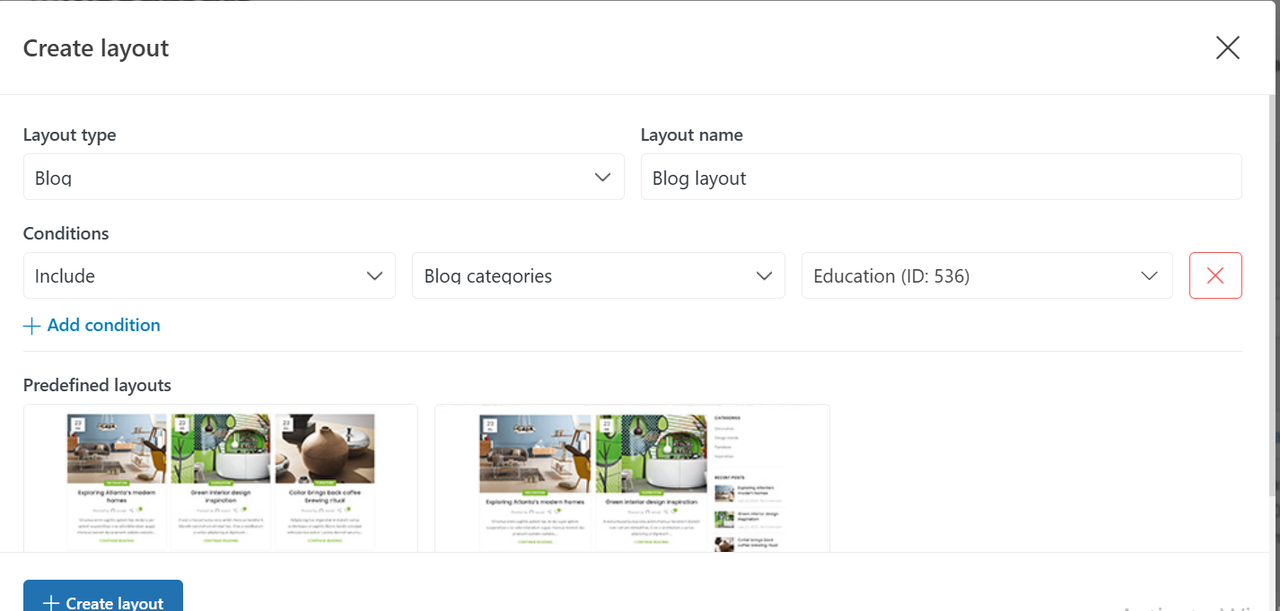Close the Create layout dialog
1280x611 pixels.
coord(1227,48)
